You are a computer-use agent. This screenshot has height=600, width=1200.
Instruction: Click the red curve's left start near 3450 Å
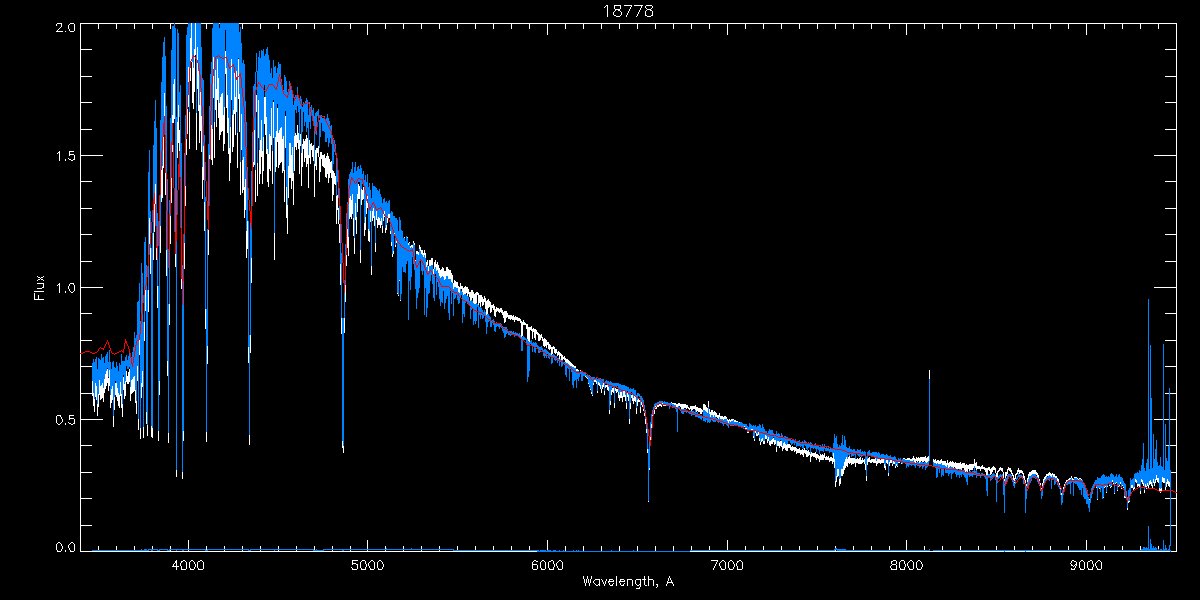click(83, 353)
